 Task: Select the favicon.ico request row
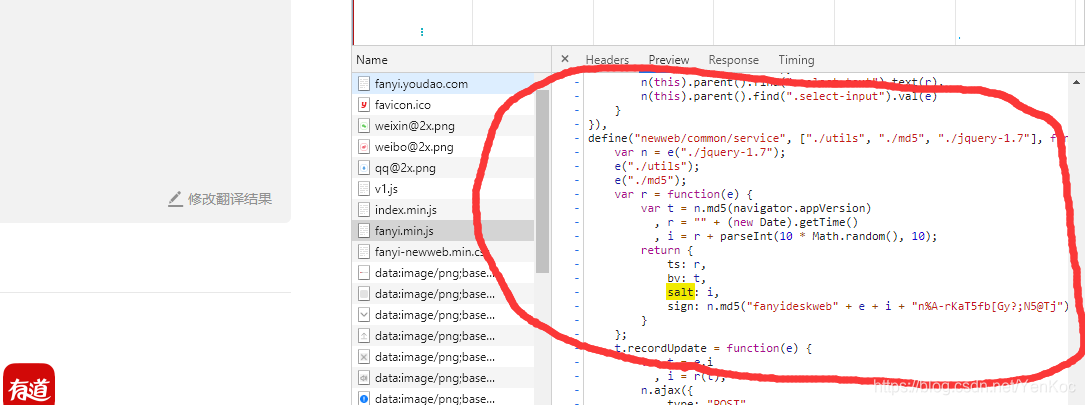[x=443, y=105]
